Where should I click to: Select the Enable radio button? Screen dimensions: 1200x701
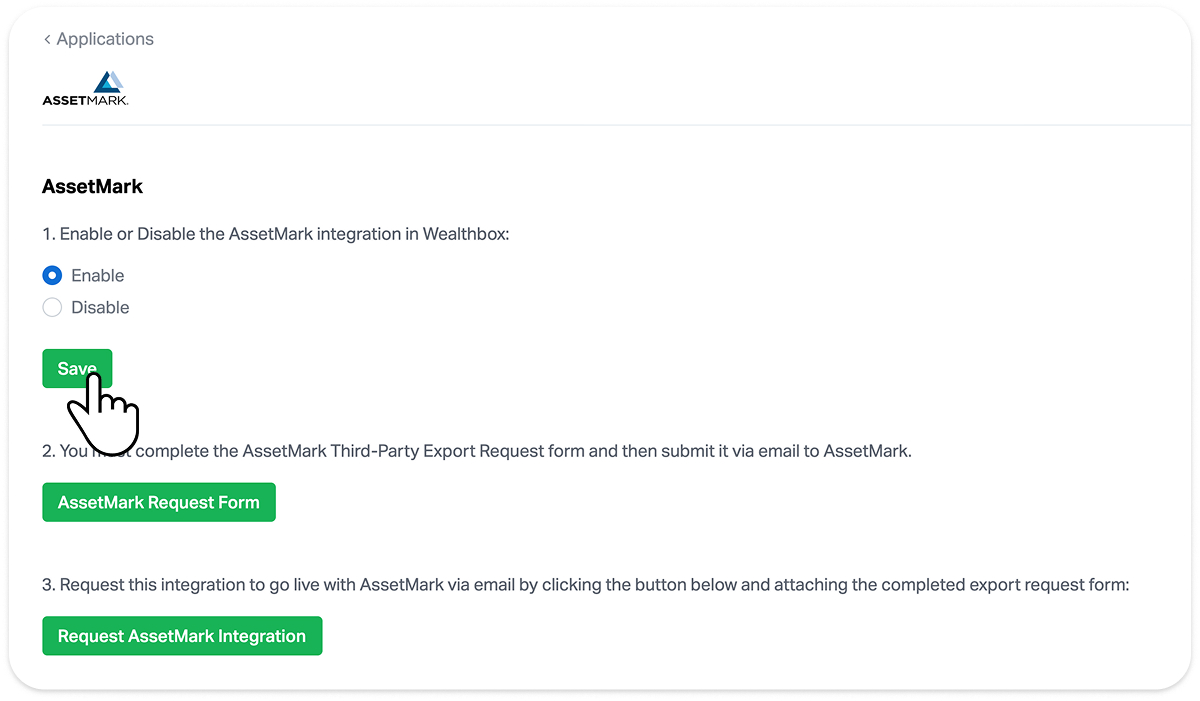[51, 275]
